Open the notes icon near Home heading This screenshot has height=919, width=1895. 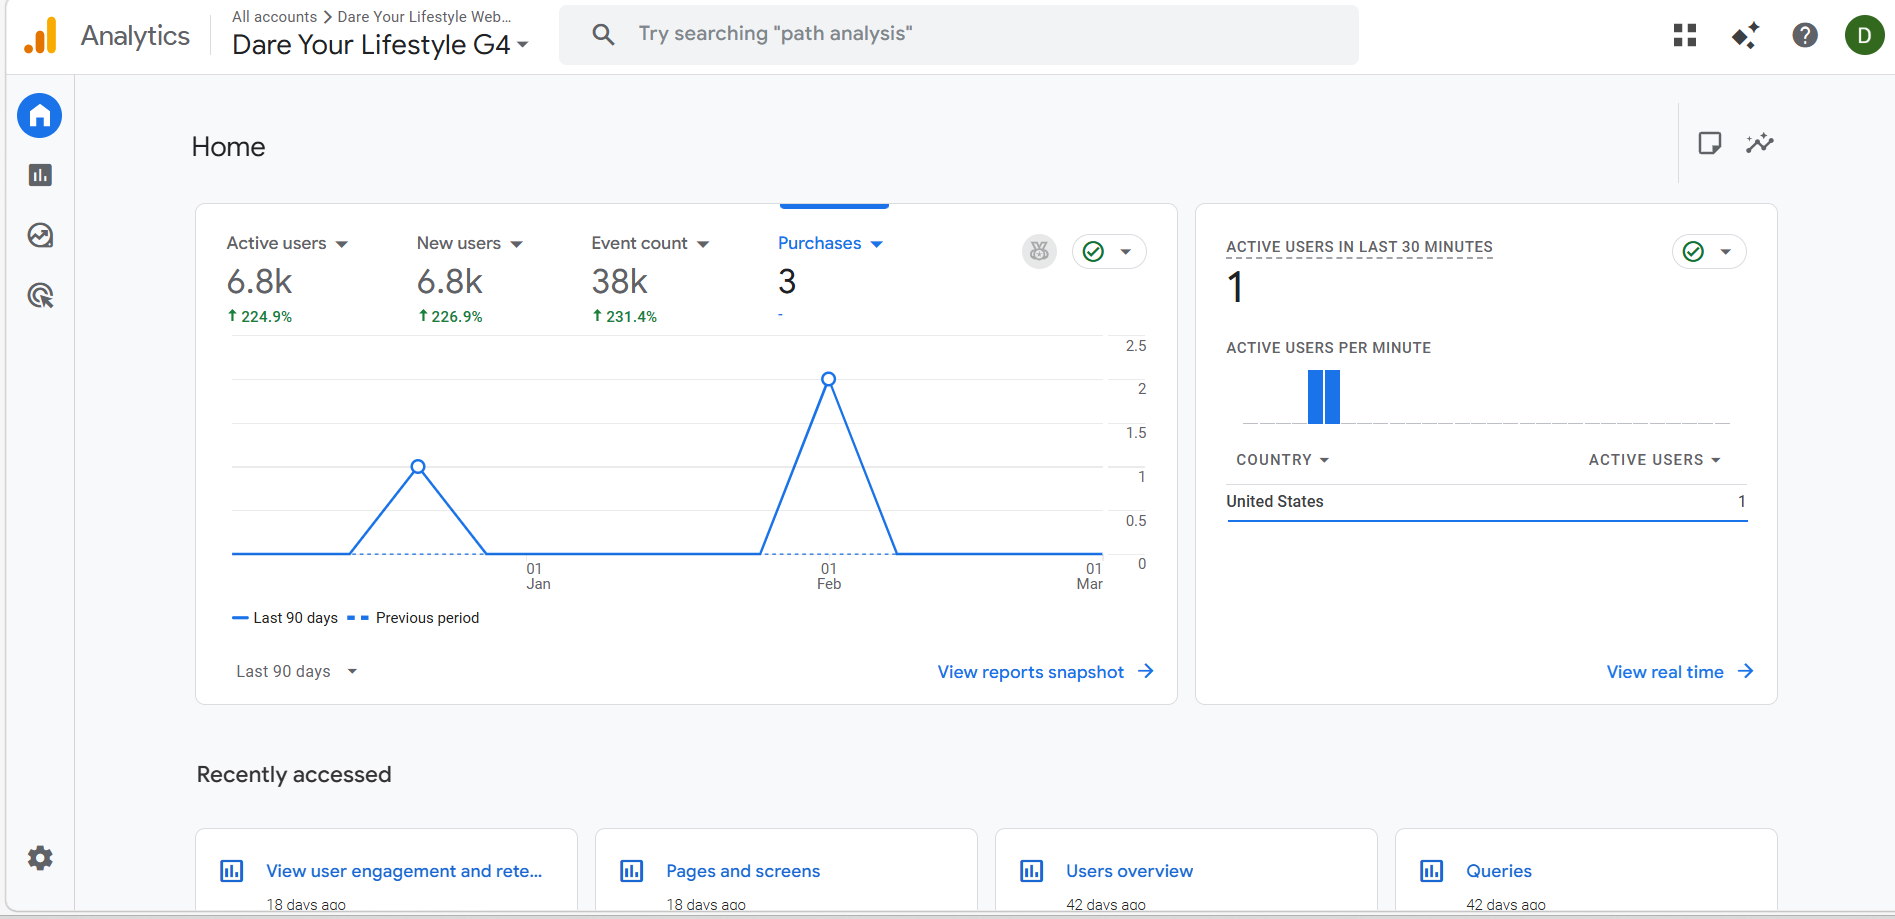coord(1710,142)
